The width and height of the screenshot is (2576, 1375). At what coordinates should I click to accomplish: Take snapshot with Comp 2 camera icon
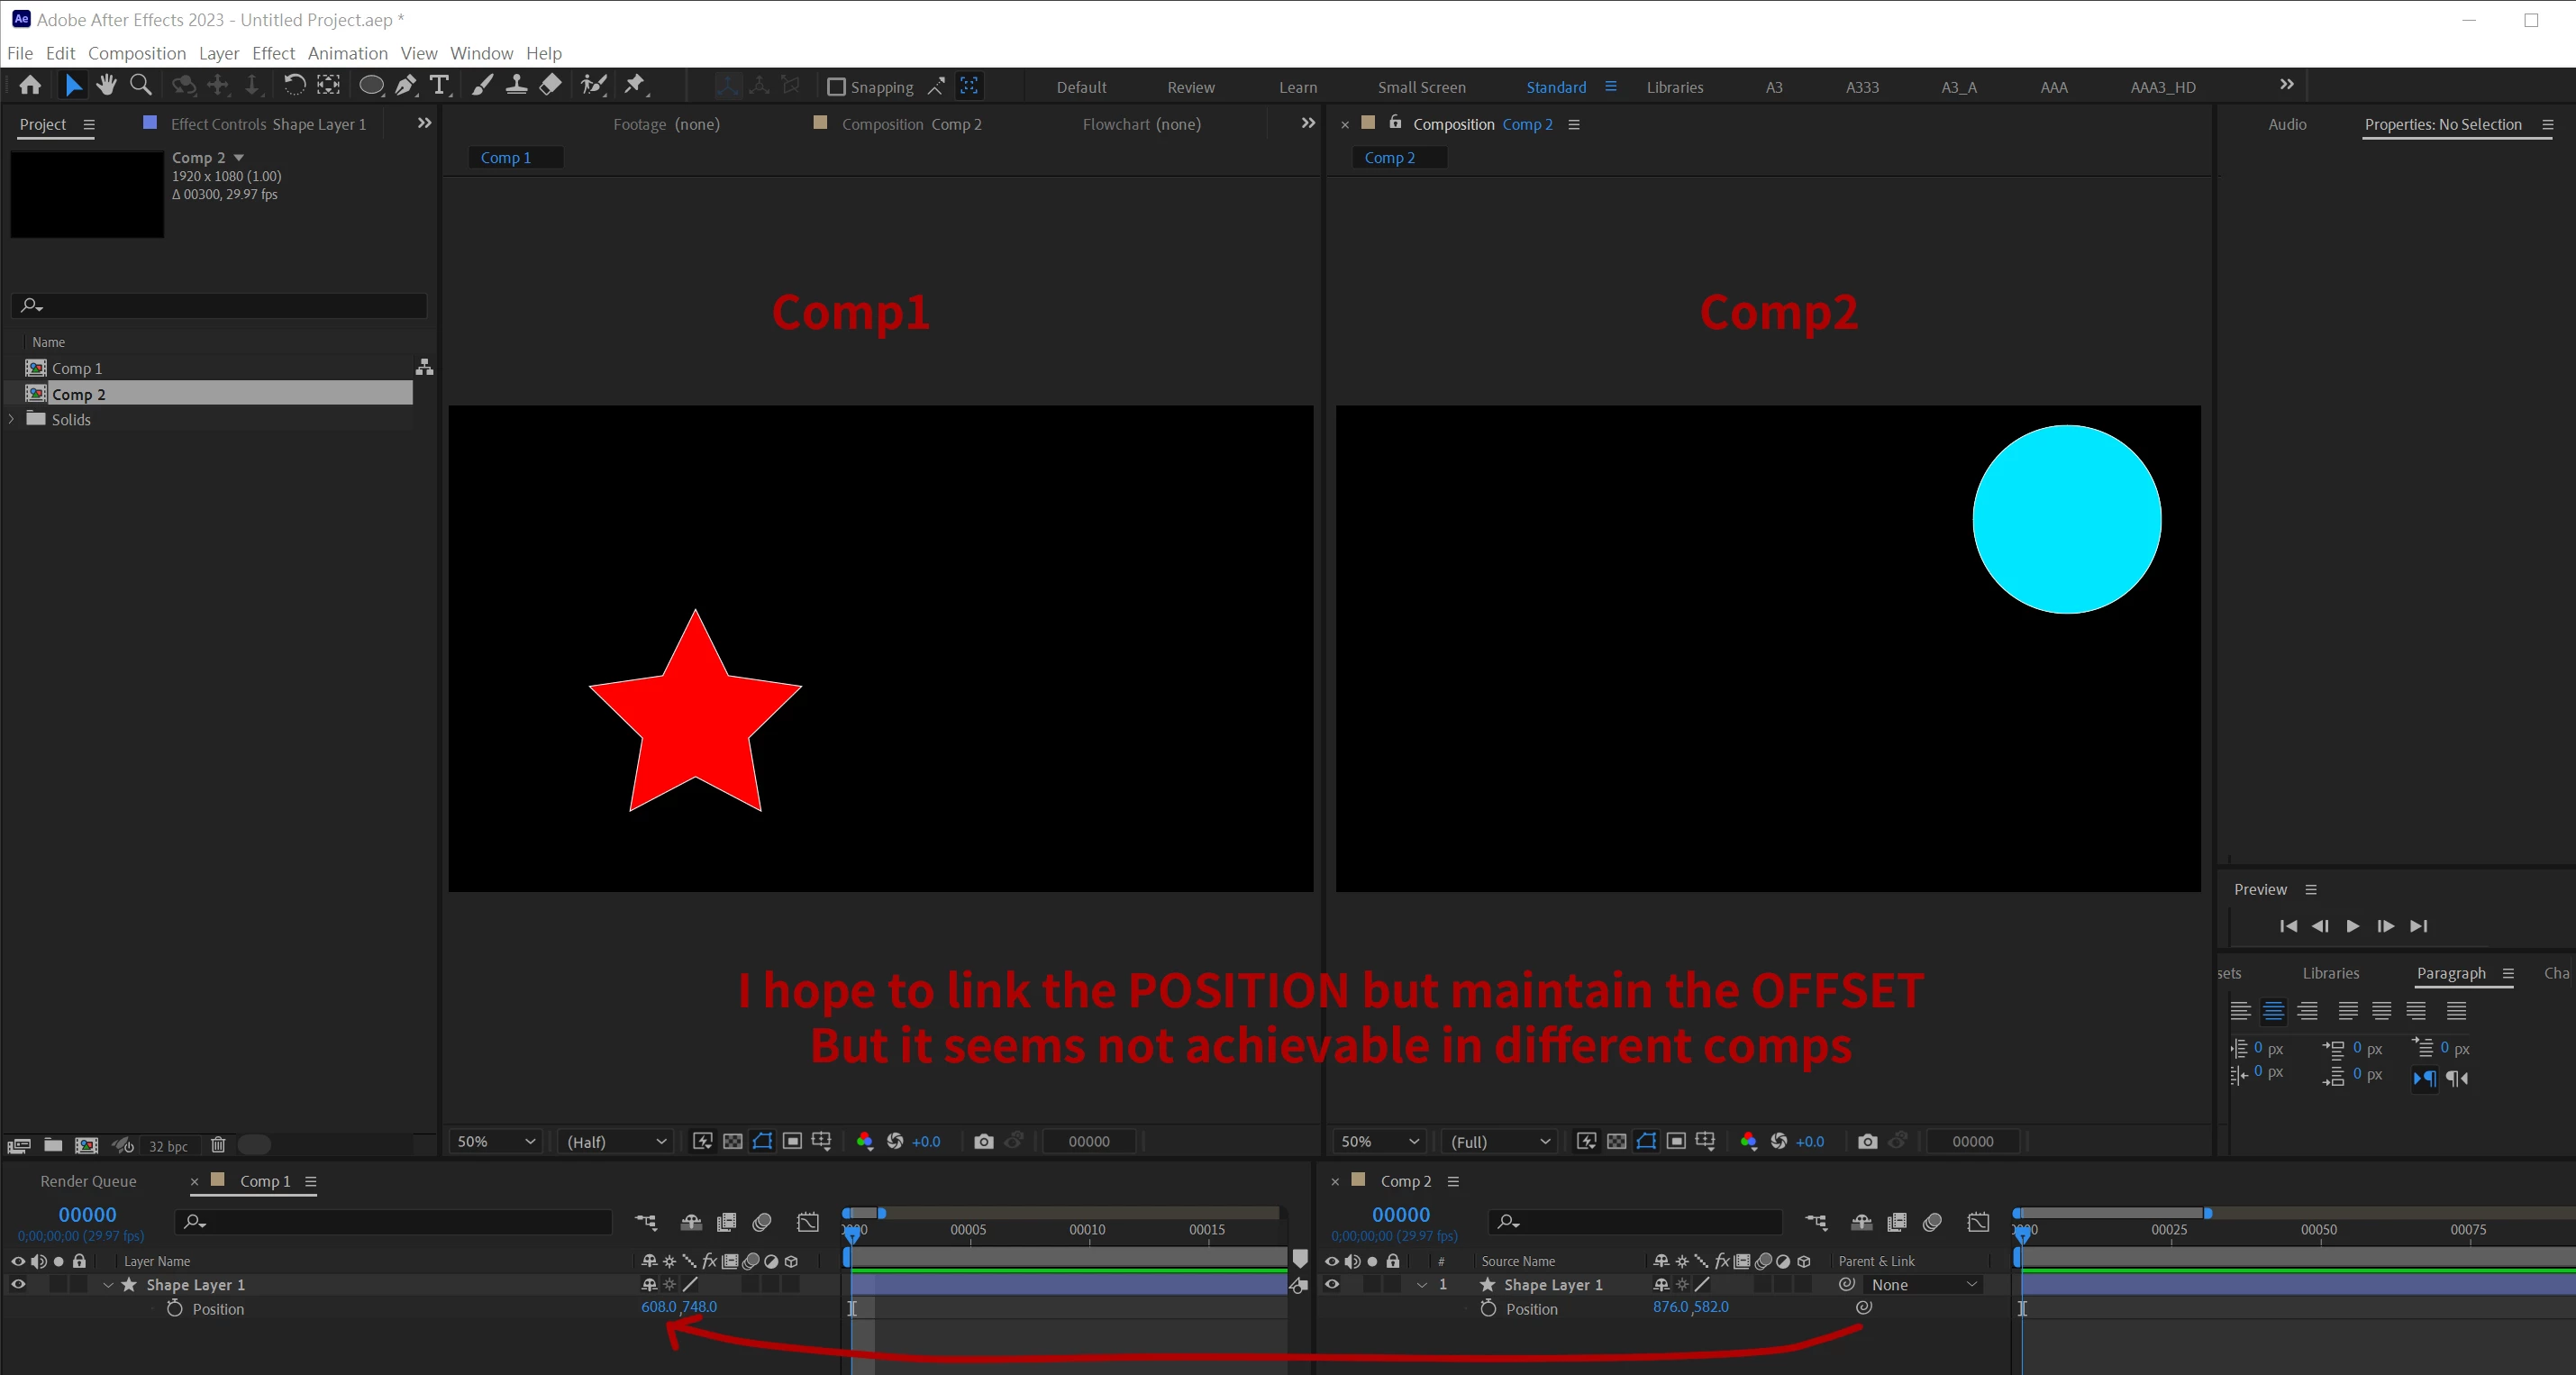(x=1866, y=1141)
